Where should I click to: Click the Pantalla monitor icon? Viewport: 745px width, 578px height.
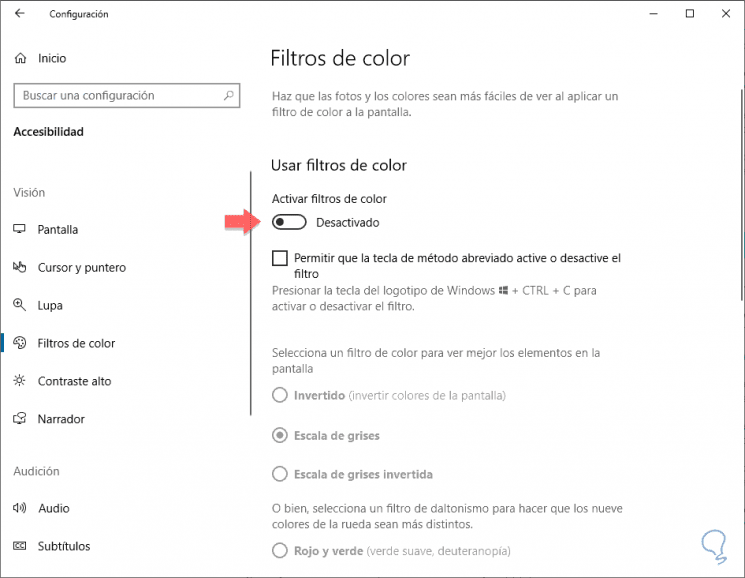[20, 230]
